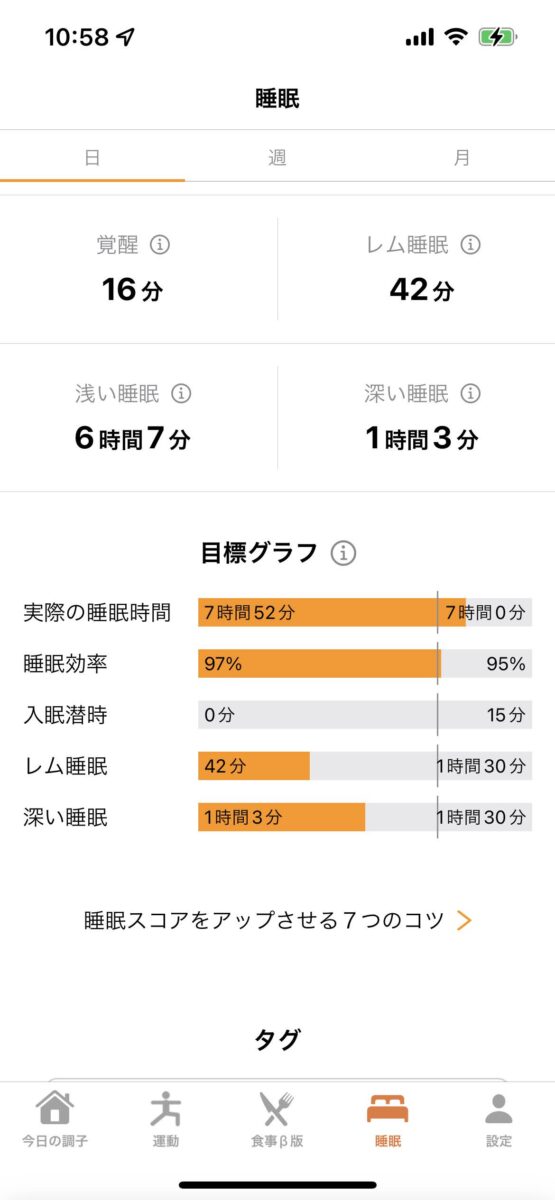Switch to the 月 tab
The width and height of the screenshot is (555, 1200).
coord(462,158)
